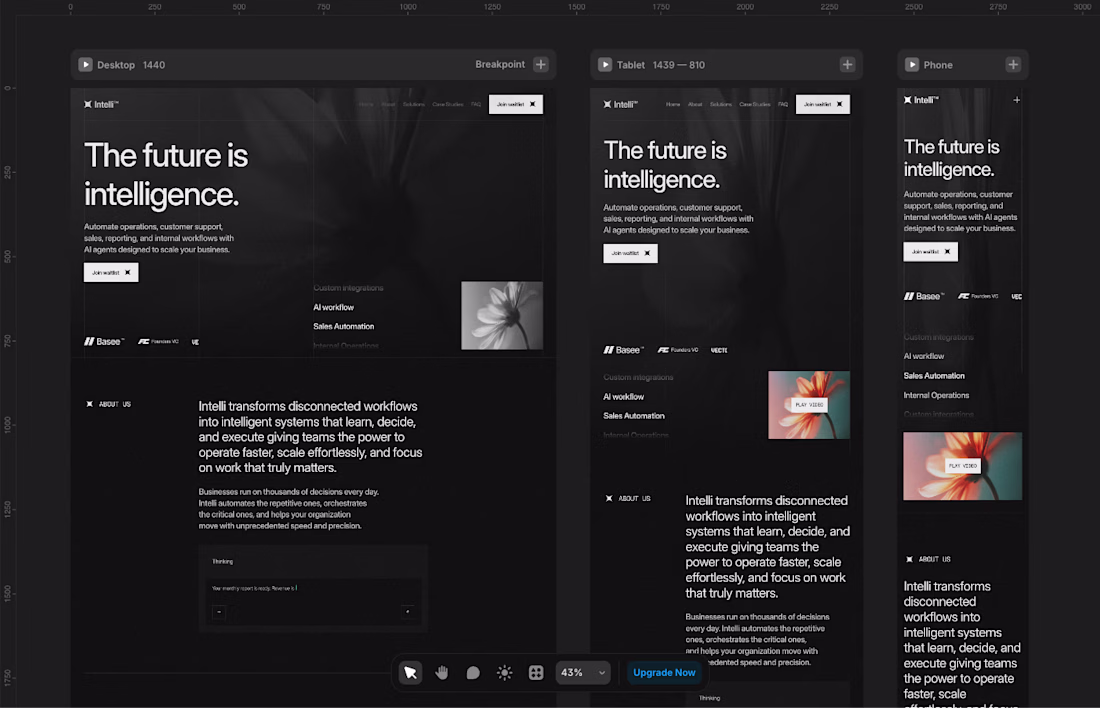This screenshot has width=1100, height=708.
Task: Select the Tablet hero heading text
Action: [x=665, y=165]
